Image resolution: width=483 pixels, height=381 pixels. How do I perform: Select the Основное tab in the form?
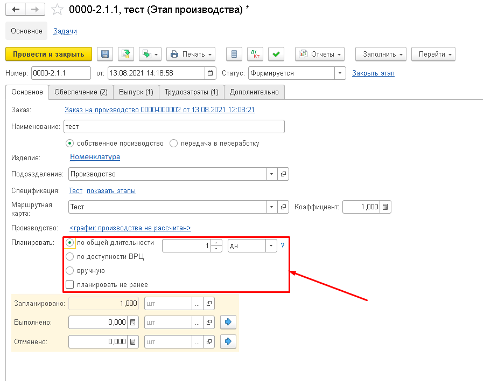[x=27, y=92]
